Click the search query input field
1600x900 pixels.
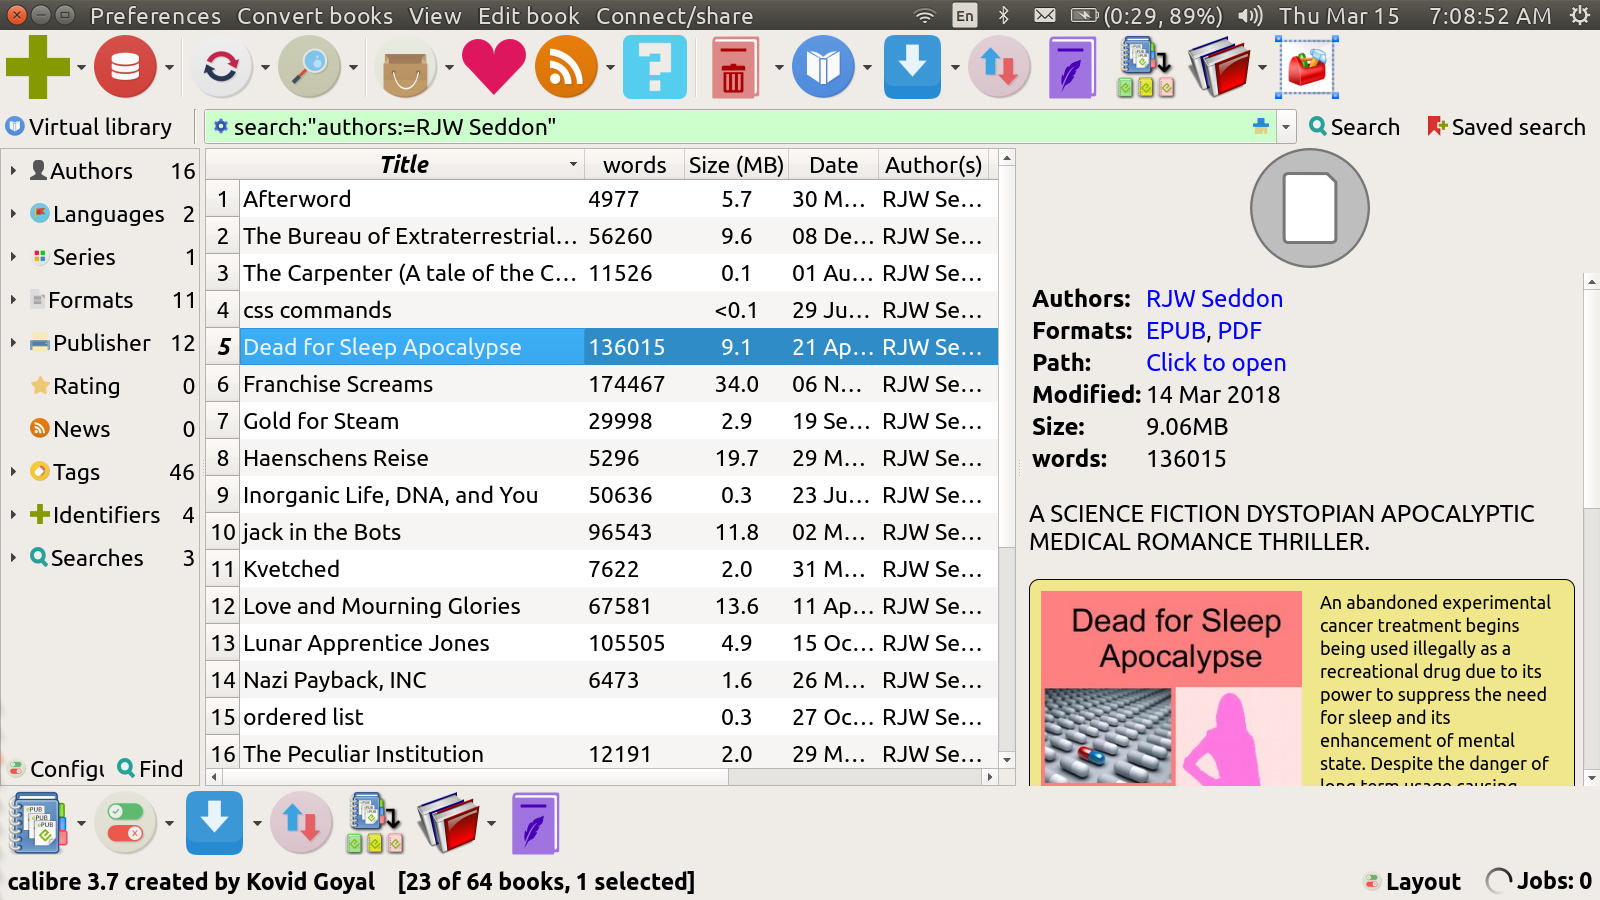740,127
